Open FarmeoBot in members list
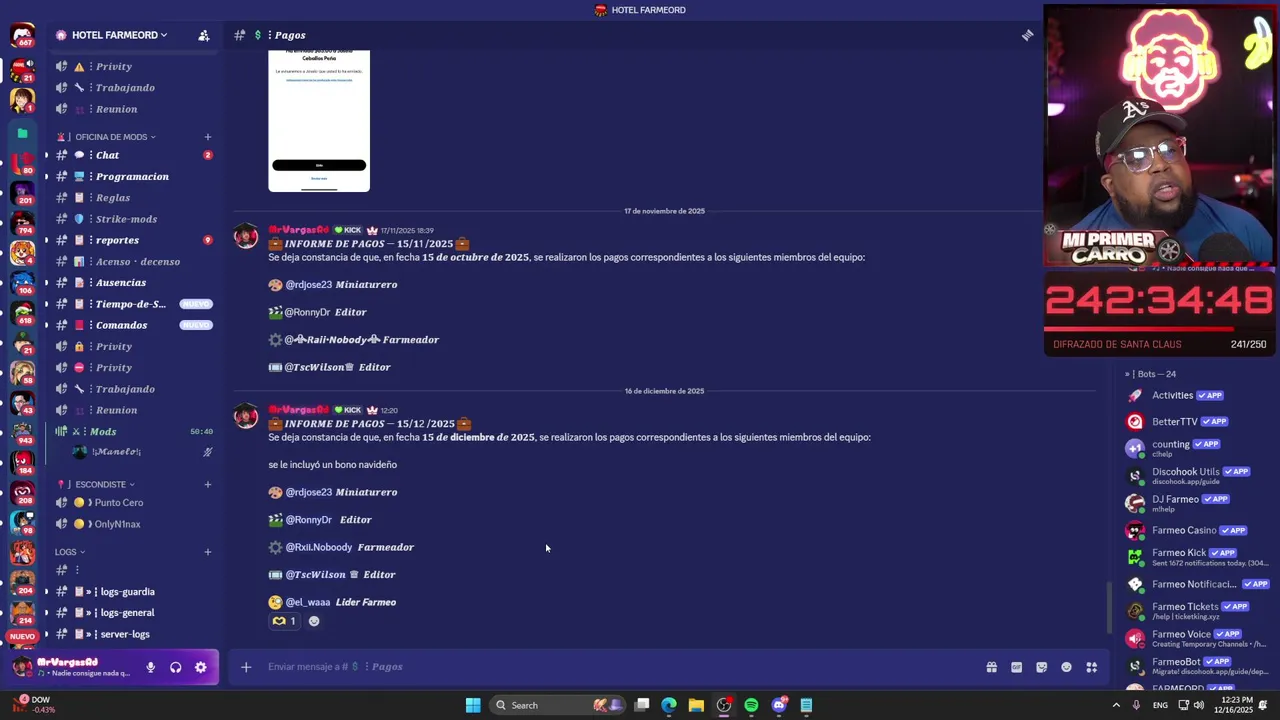The width and height of the screenshot is (1280, 720). pos(1197,666)
